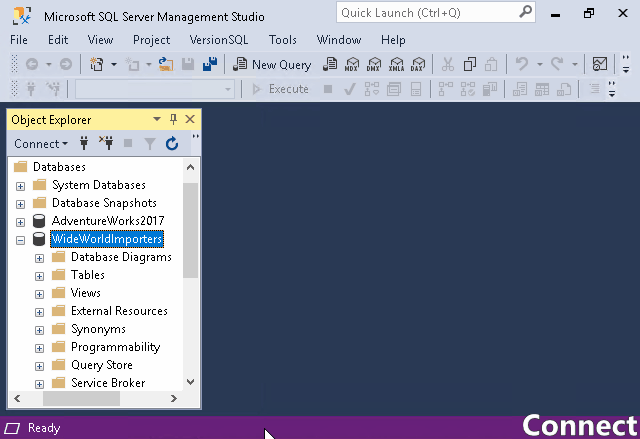This screenshot has width=640, height=439.
Task: Select the Service Broker folder
Action: pos(108,383)
